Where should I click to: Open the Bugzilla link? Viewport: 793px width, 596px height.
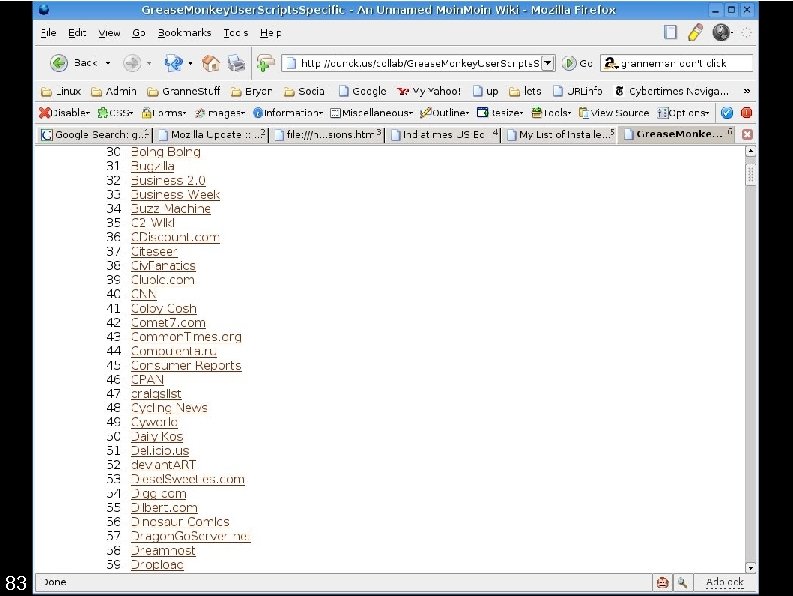[x=152, y=166]
